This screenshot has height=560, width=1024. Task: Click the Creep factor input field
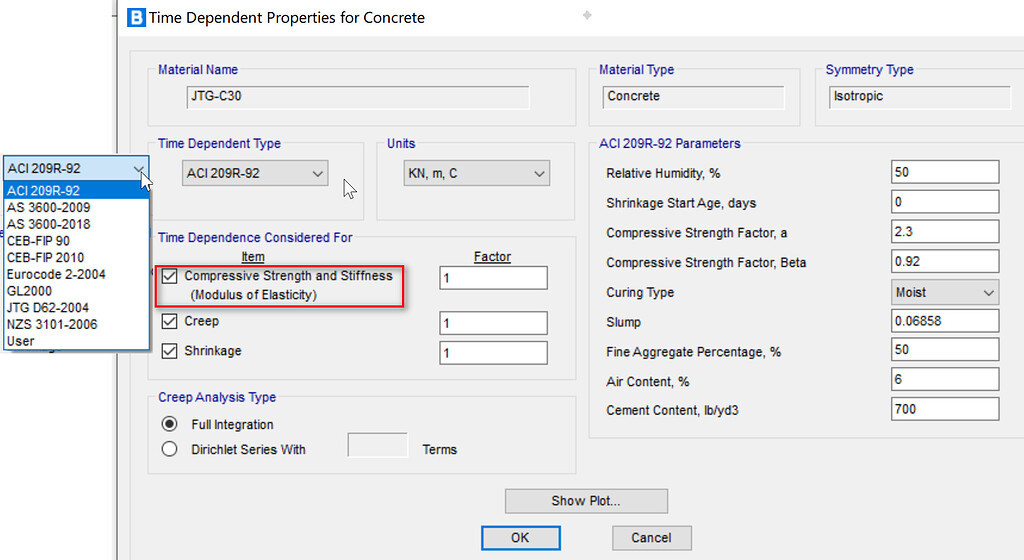coord(493,323)
